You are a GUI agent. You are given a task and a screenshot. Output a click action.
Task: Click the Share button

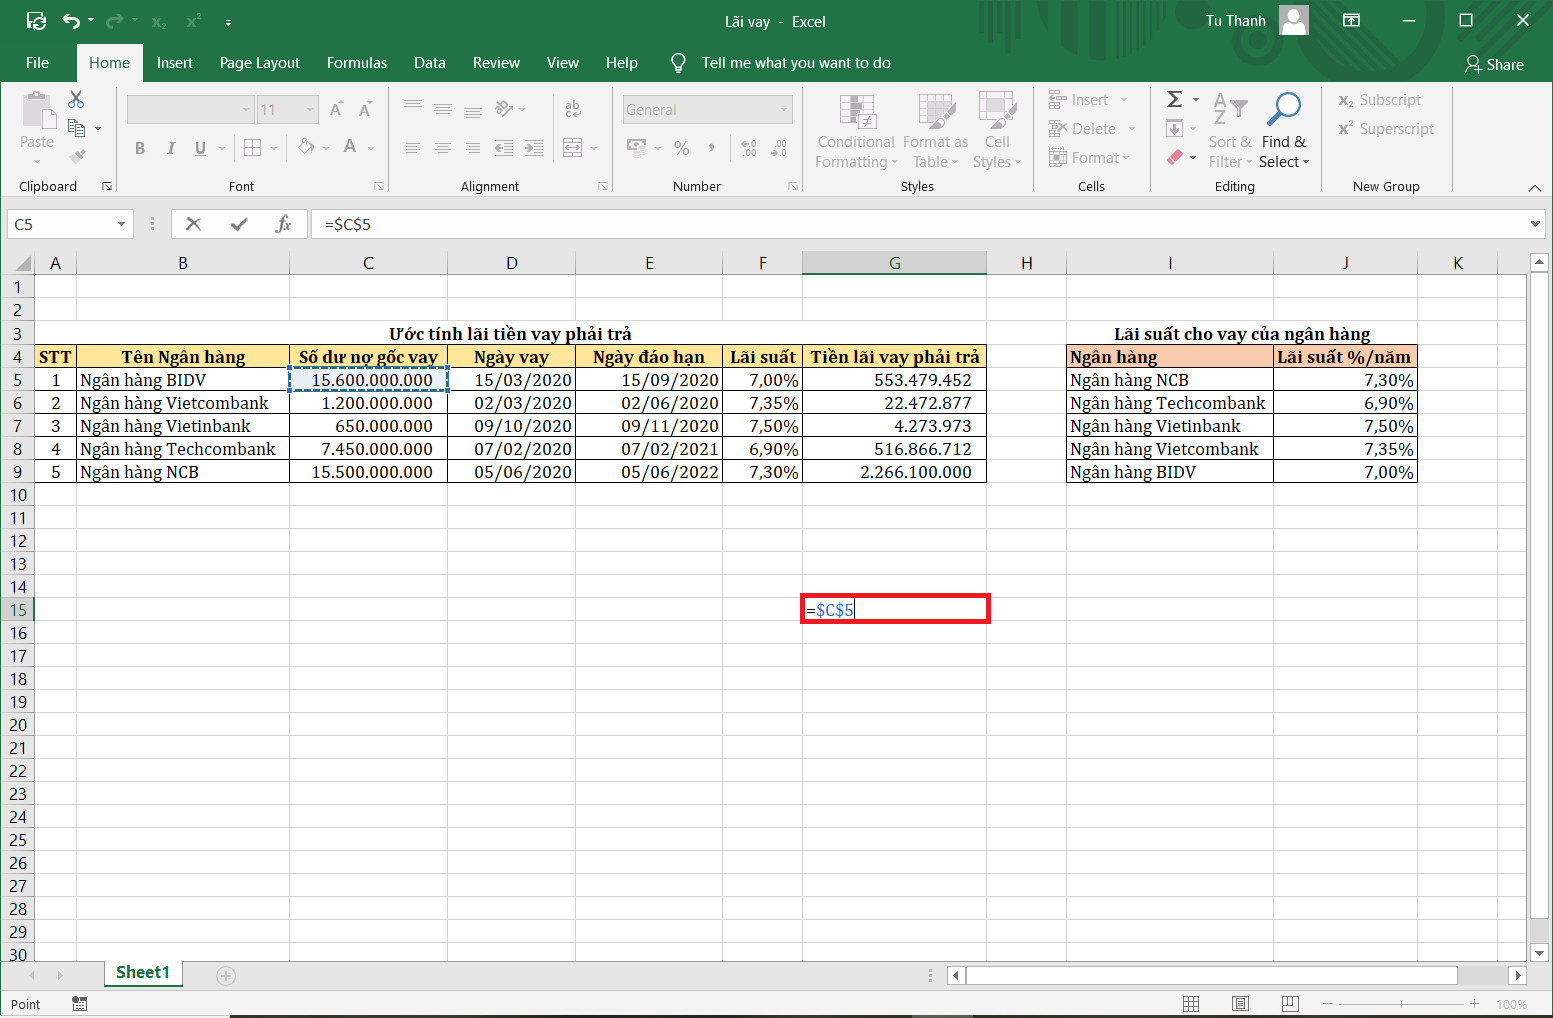tap(1494, 64)
